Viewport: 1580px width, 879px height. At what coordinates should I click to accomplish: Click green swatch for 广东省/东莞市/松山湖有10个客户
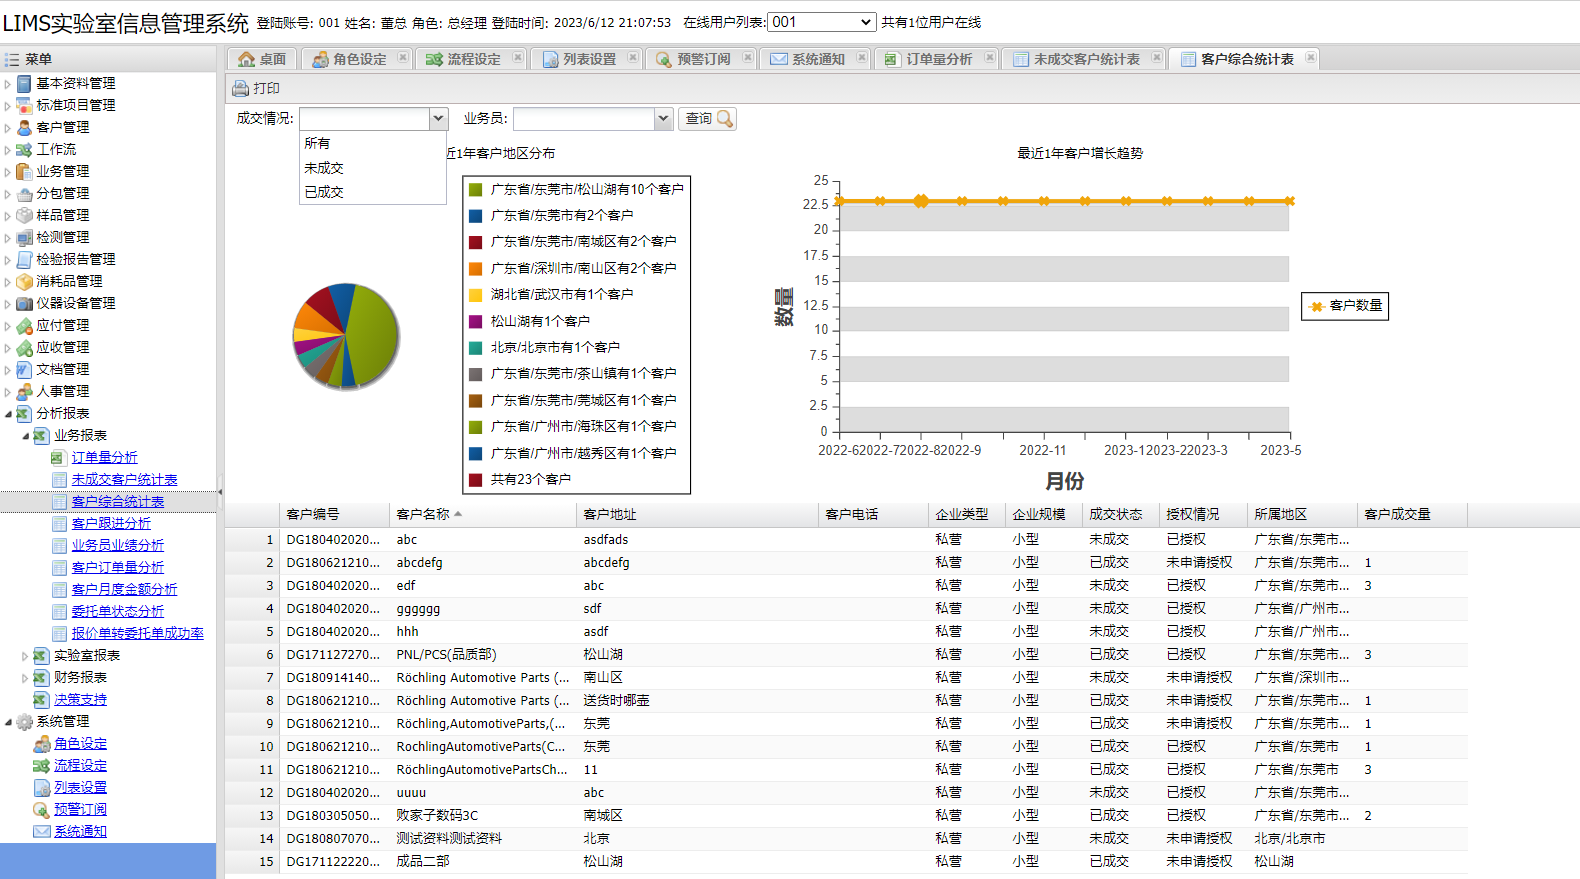(x=476, y=189)
